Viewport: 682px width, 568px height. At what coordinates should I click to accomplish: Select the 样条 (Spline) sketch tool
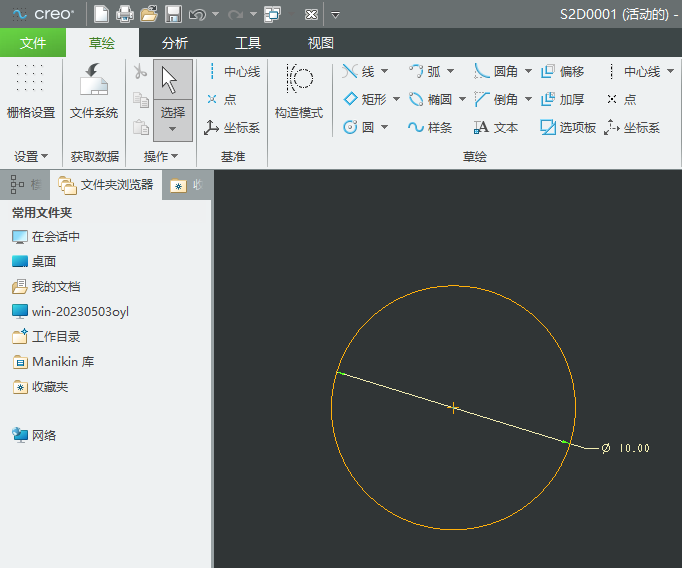430,128
